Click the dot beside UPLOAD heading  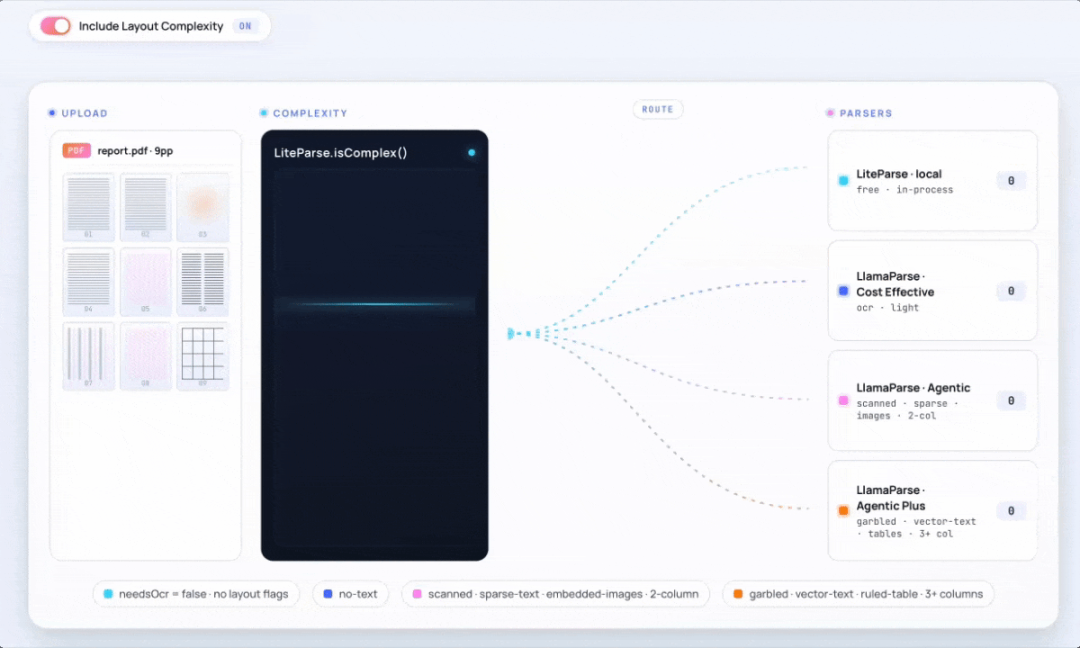point(52,113)
